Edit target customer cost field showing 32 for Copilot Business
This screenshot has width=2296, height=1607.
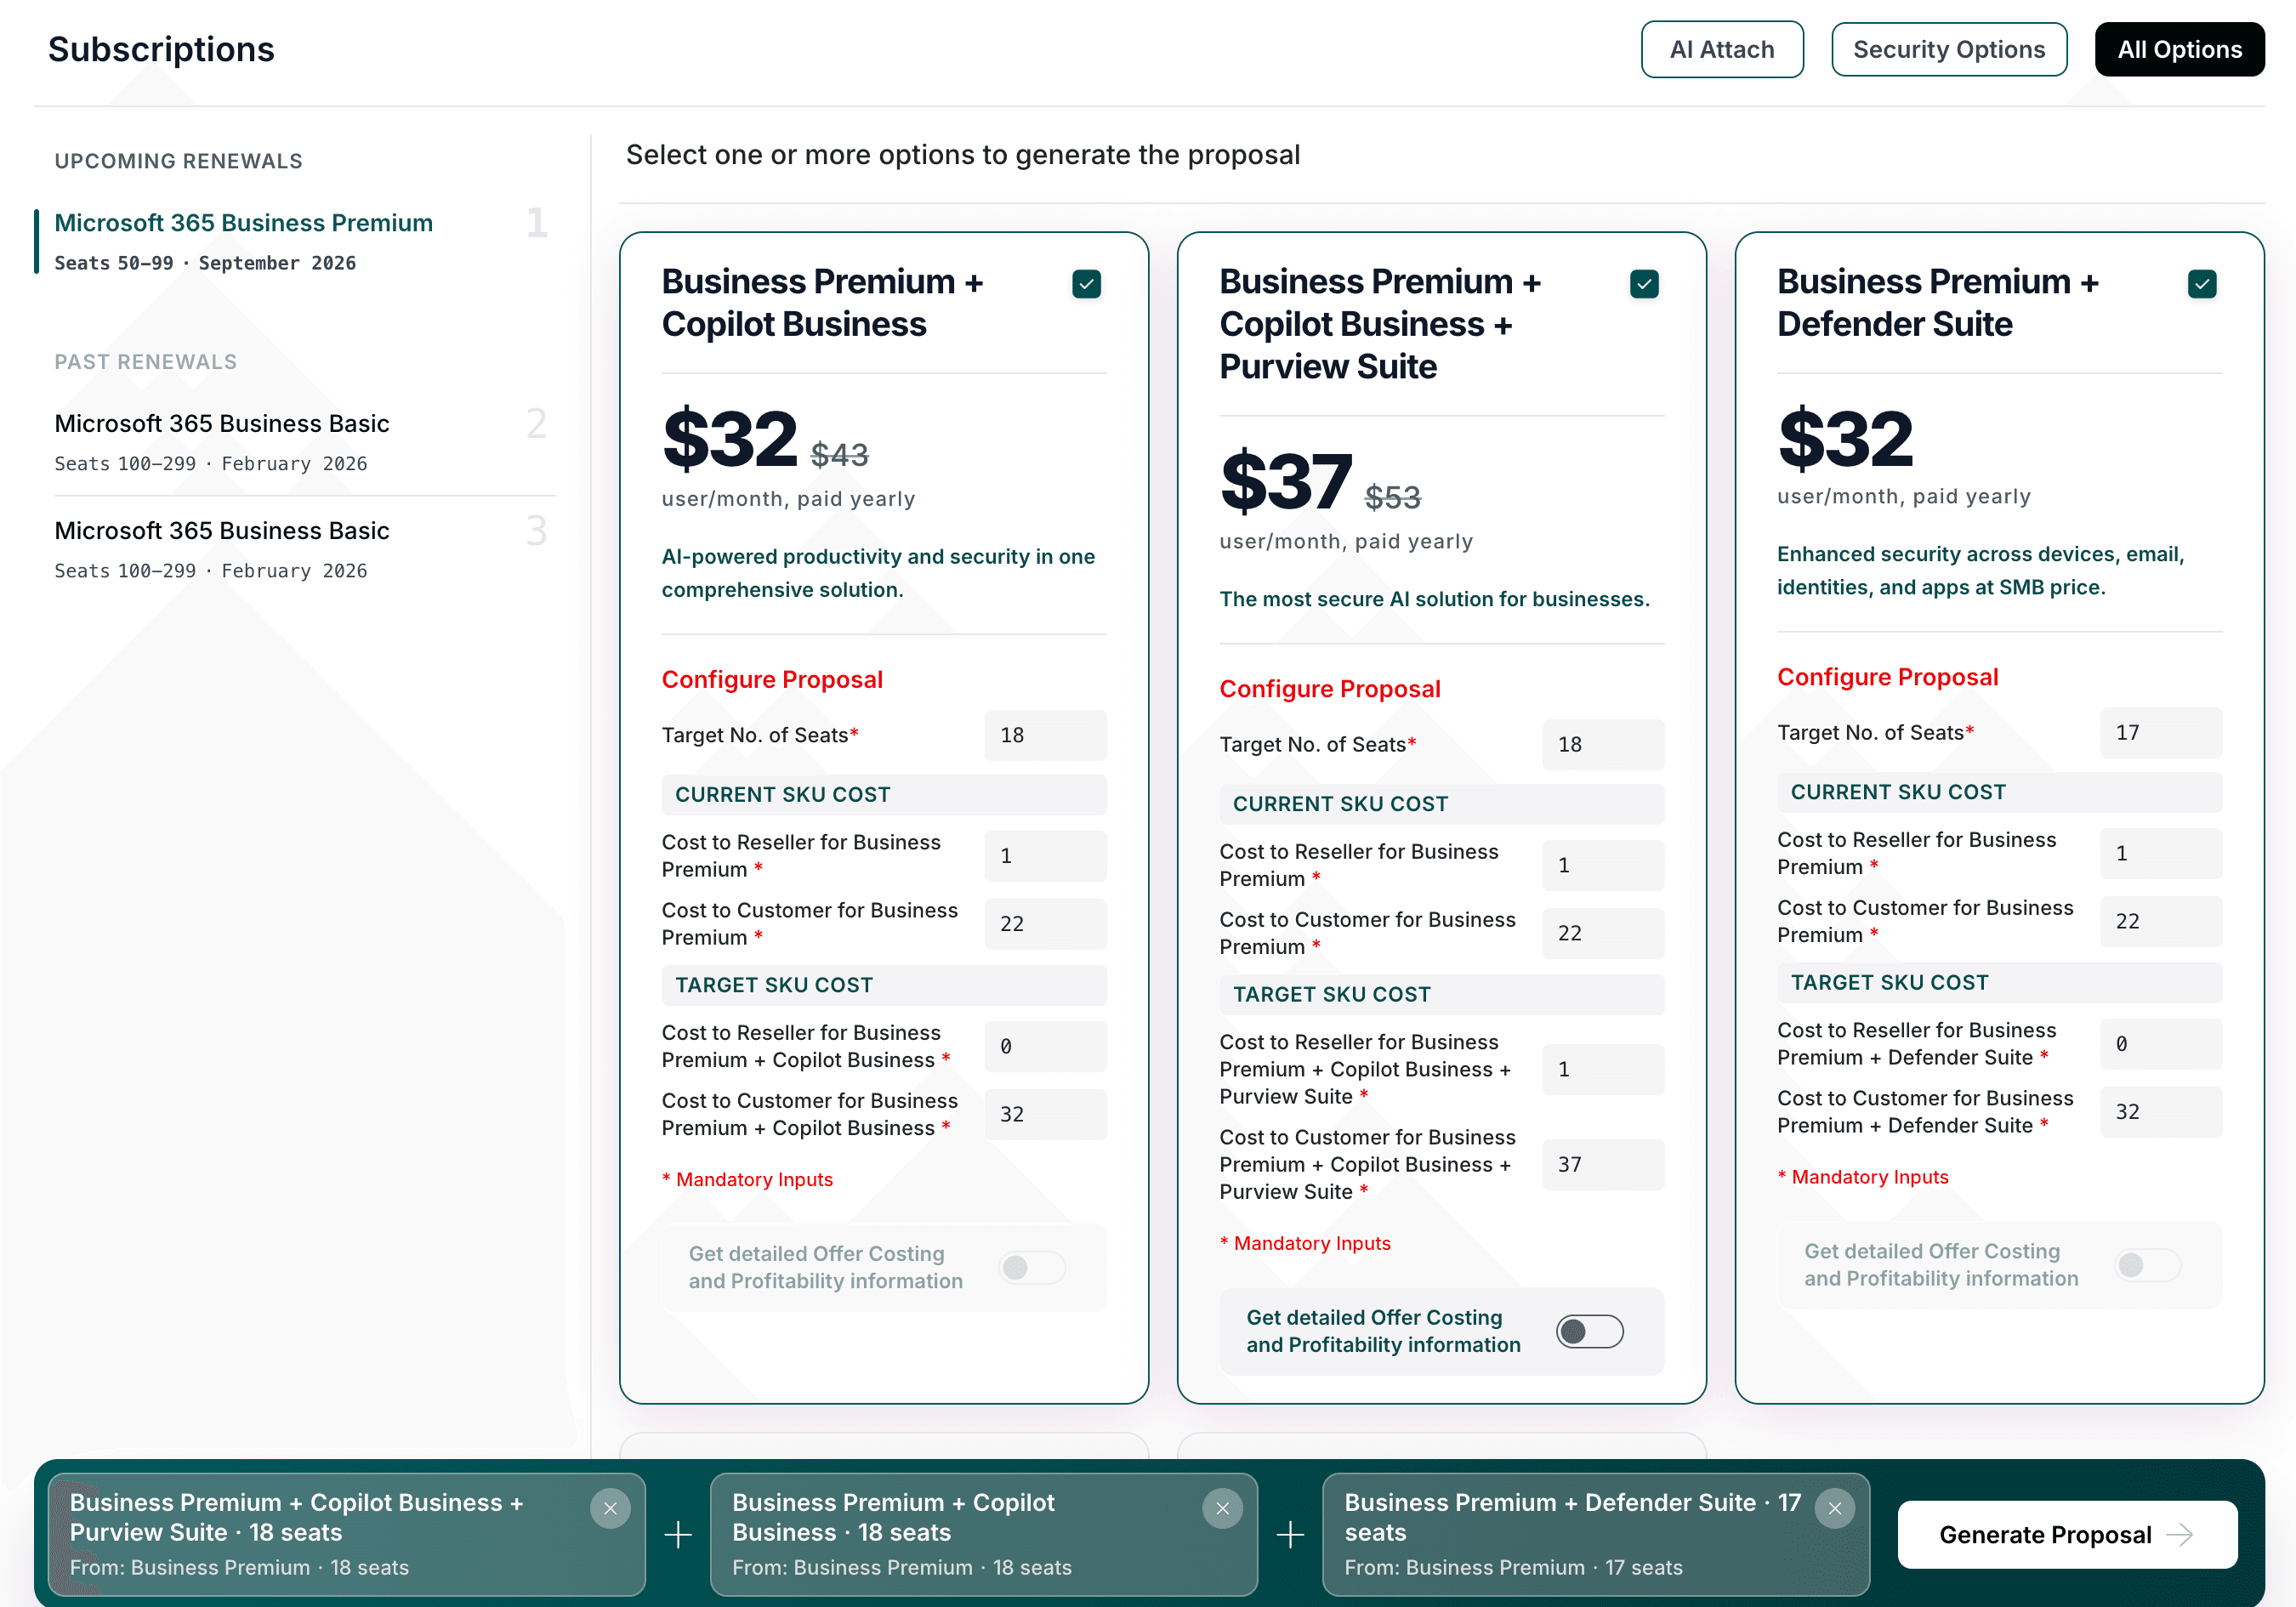1045,1114
